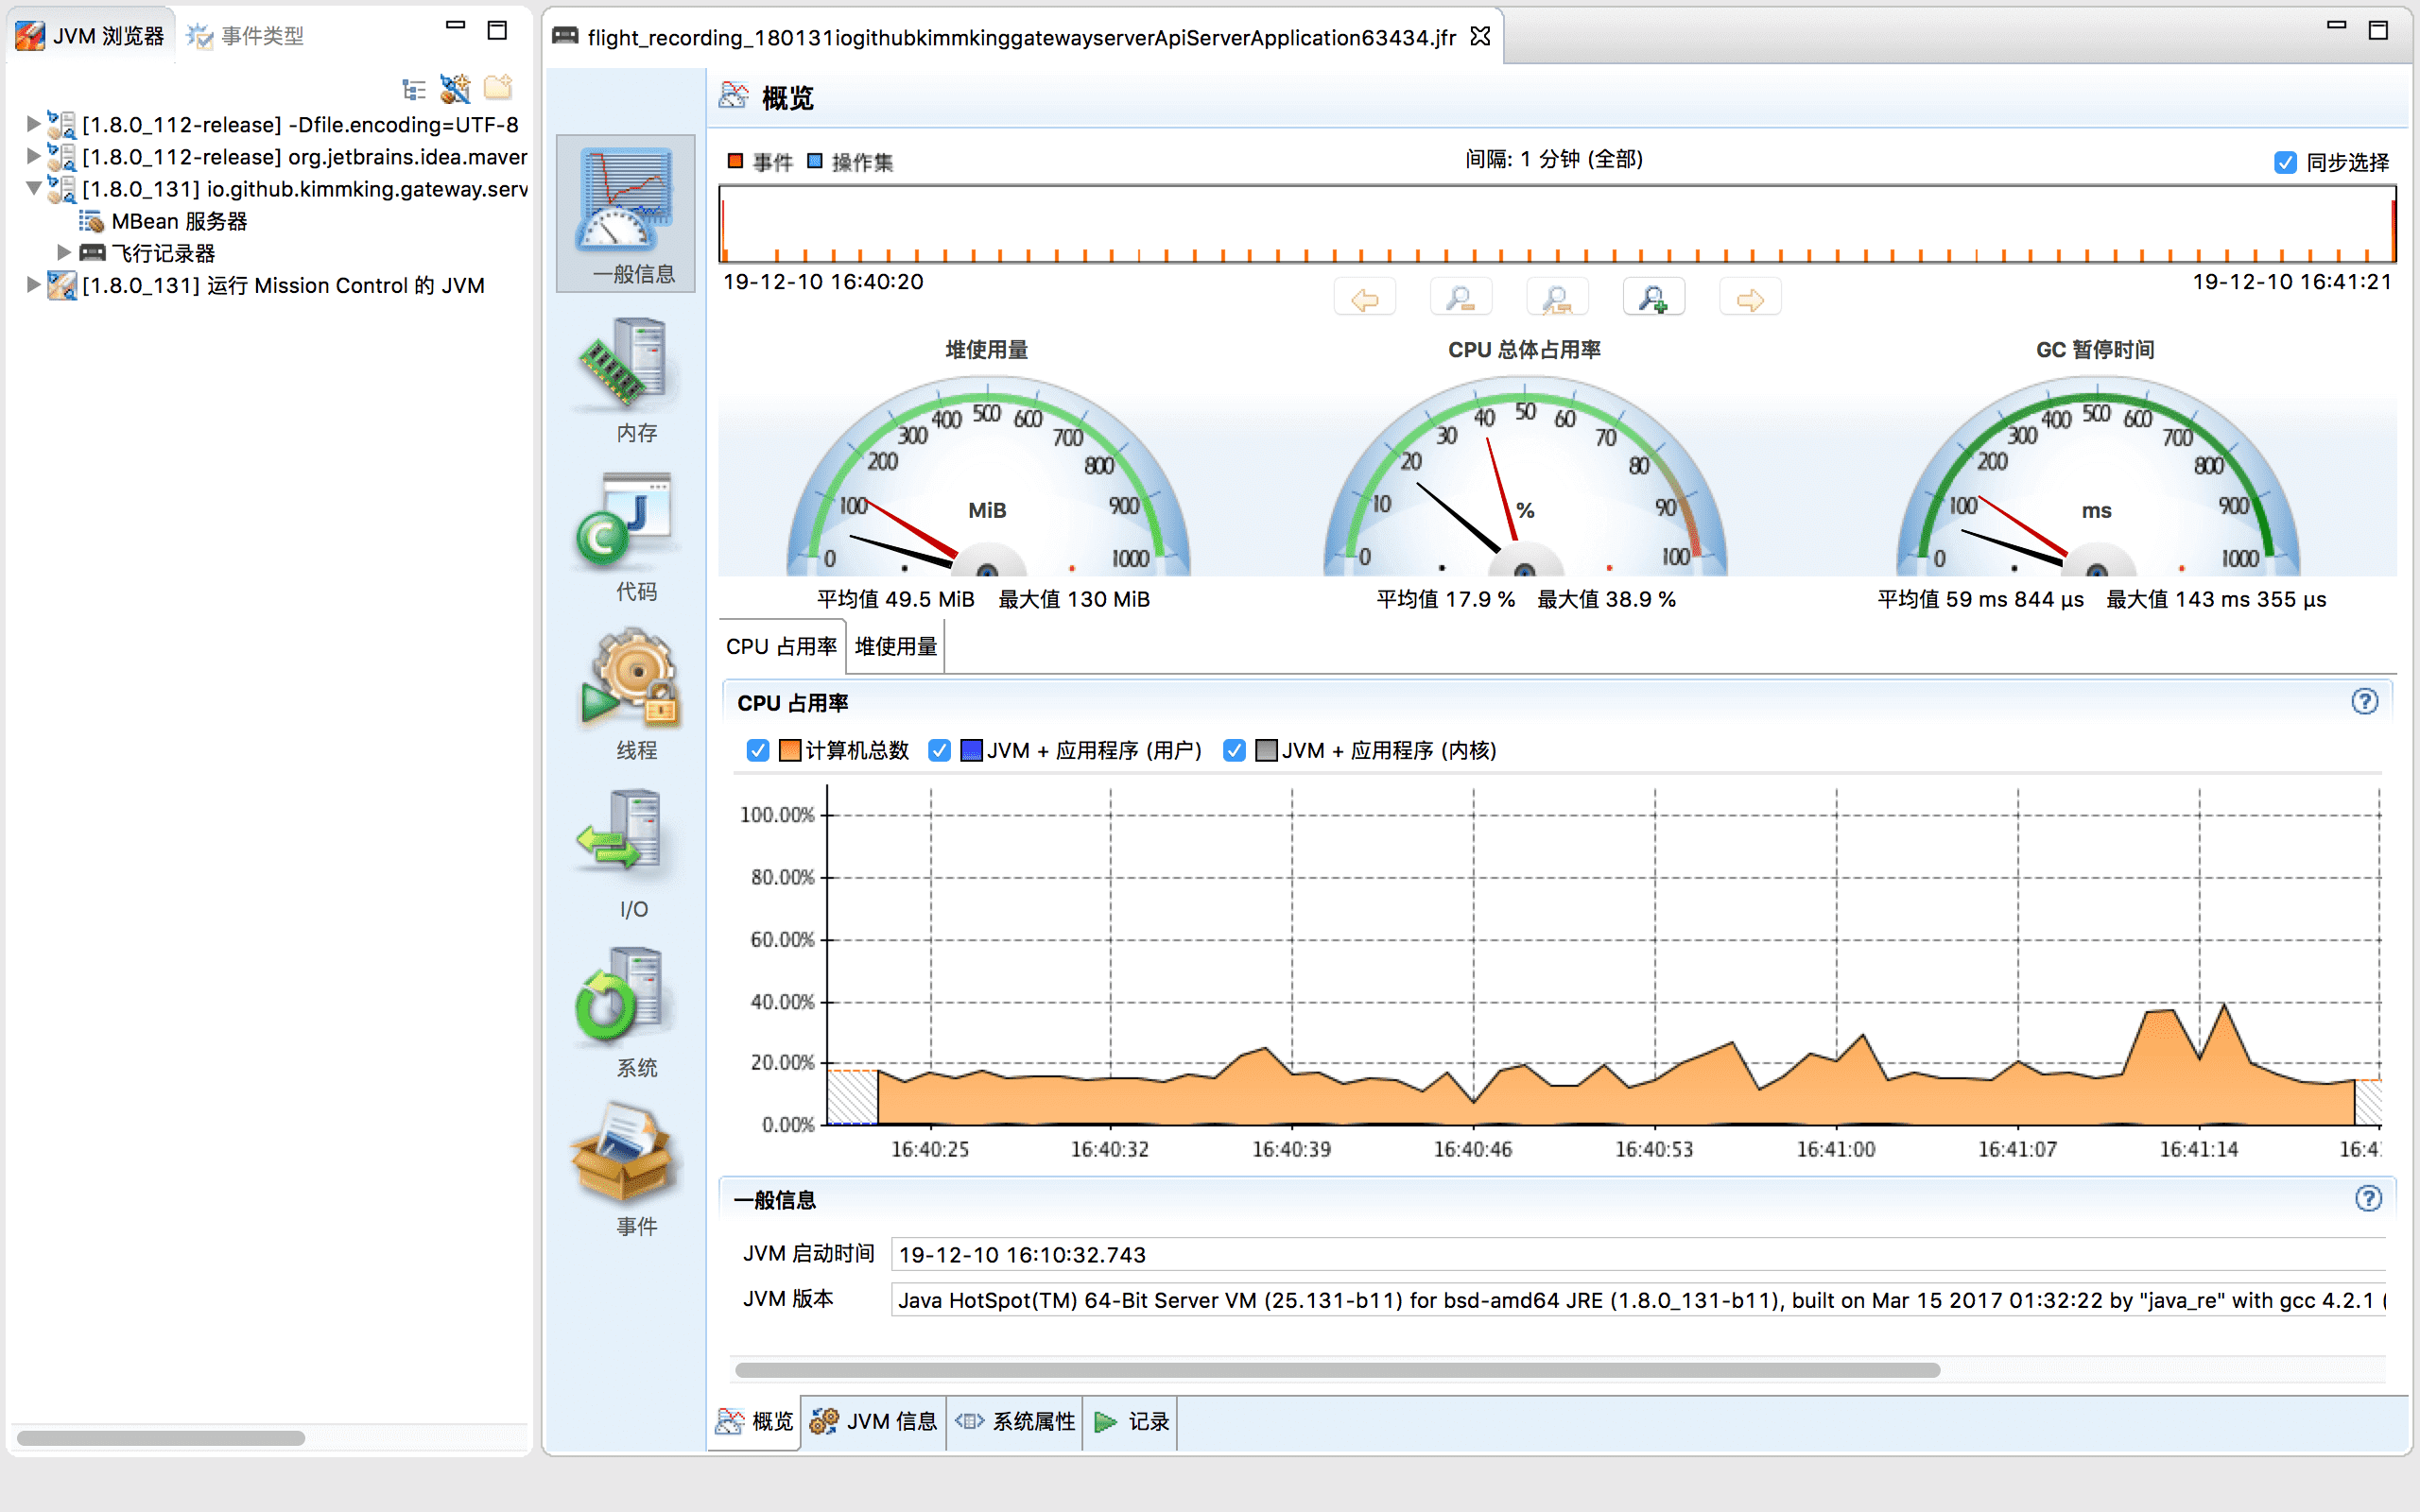
Task: Expand the 运行 Mission Control 的 JVM node
Action: 33,285
